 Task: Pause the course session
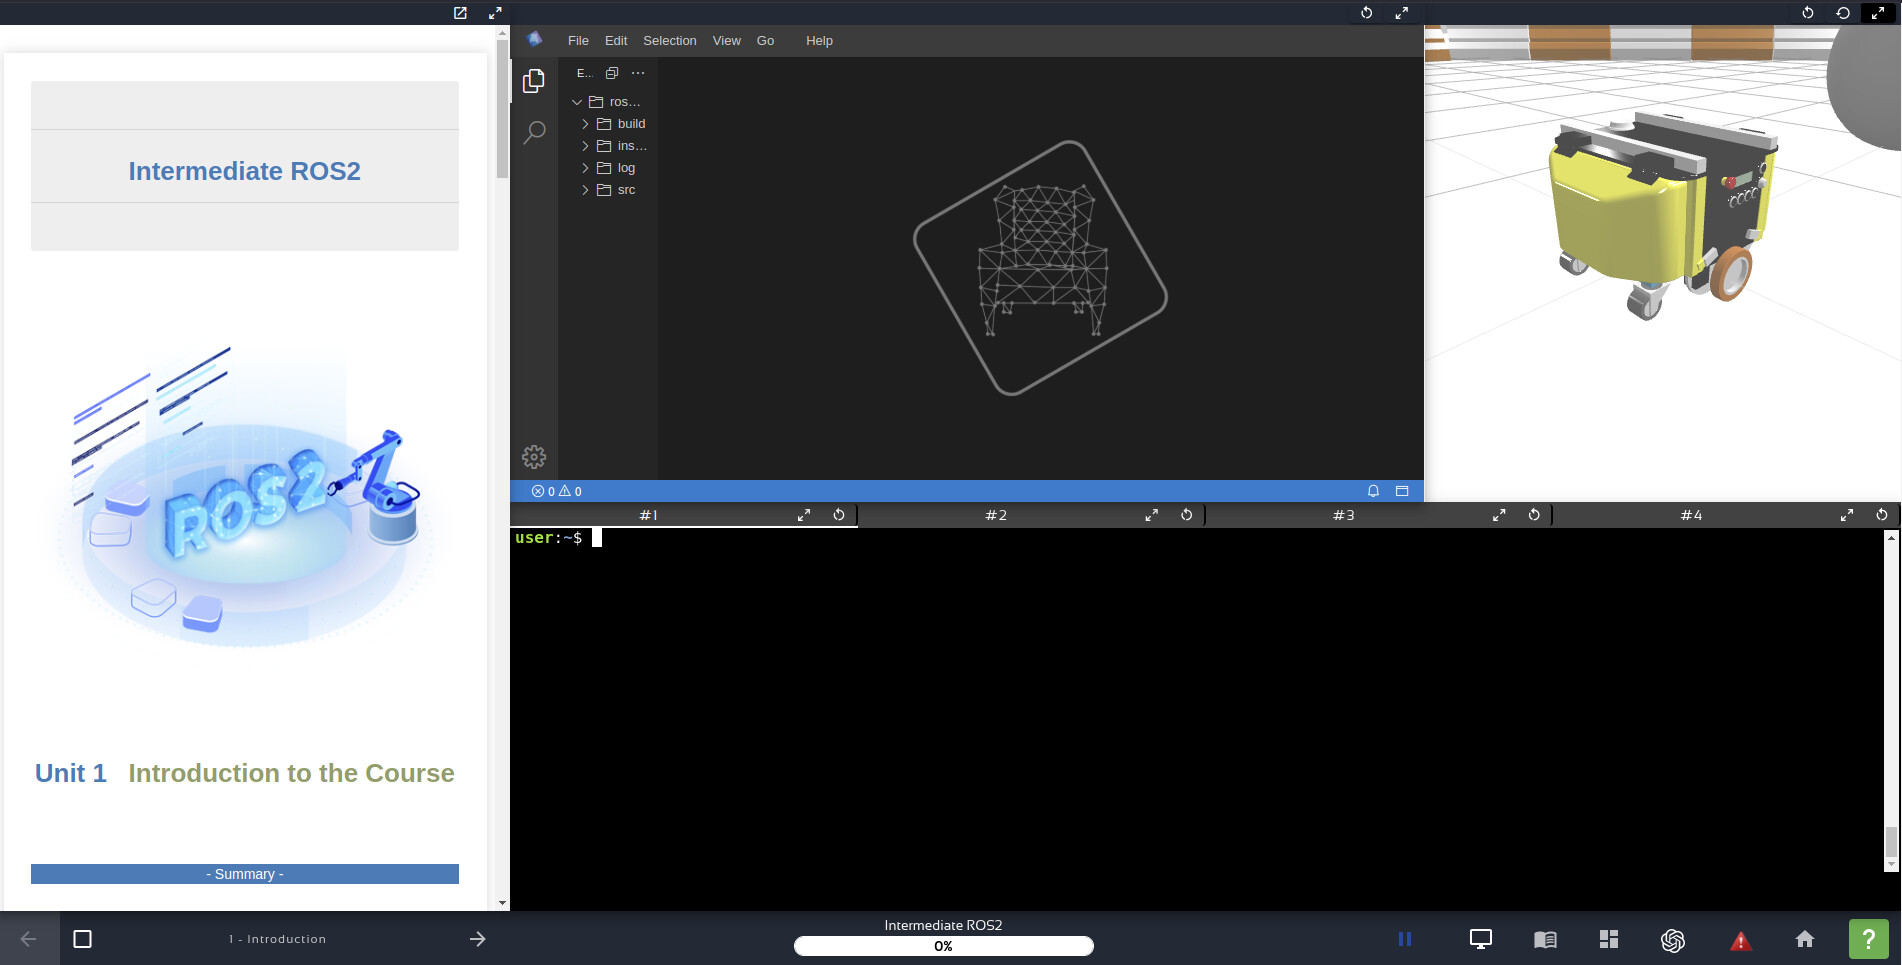[1405, 939]
